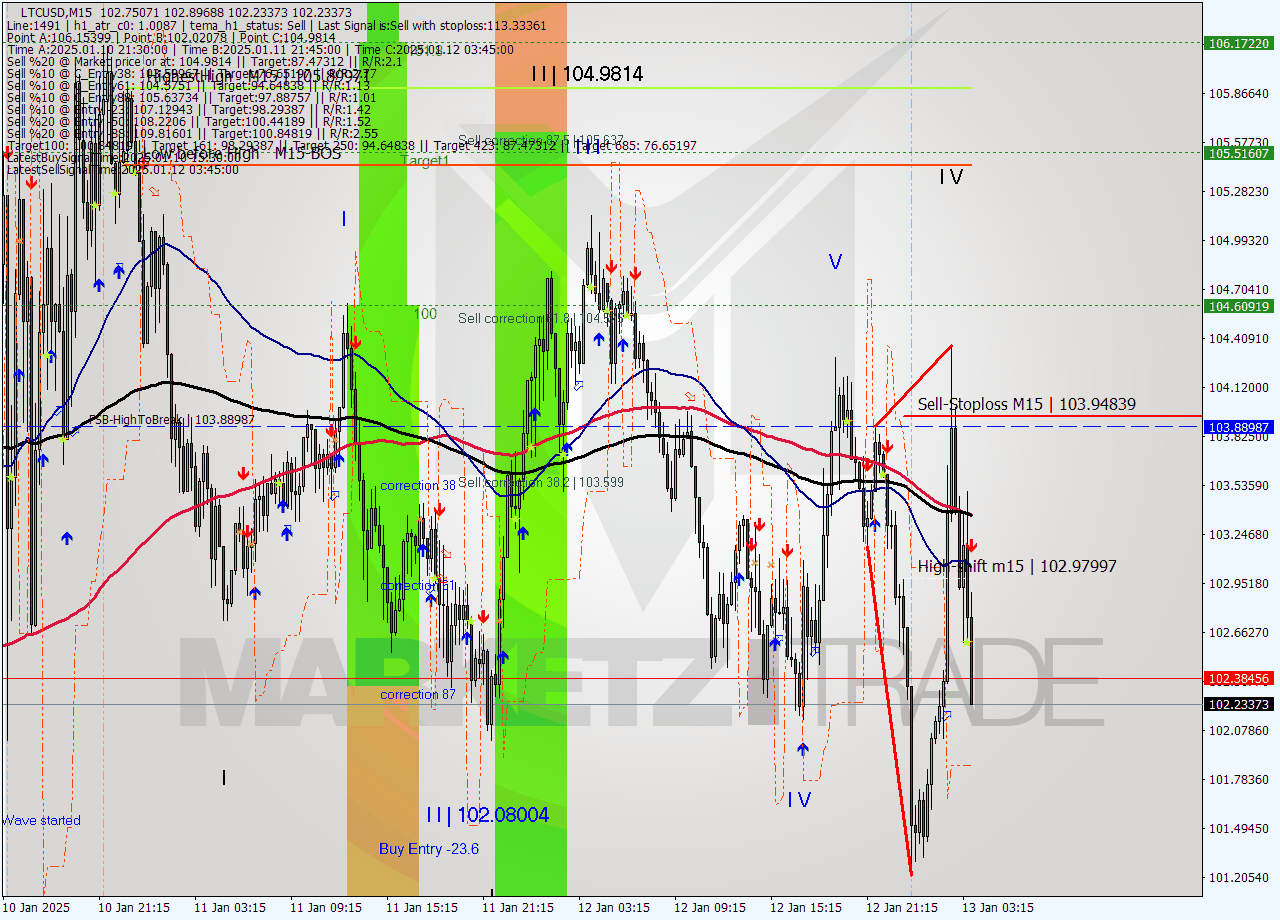Select 'Sell correction 87.5 | 105.637' text
The image size is (1280, 920).
[541, 140]
